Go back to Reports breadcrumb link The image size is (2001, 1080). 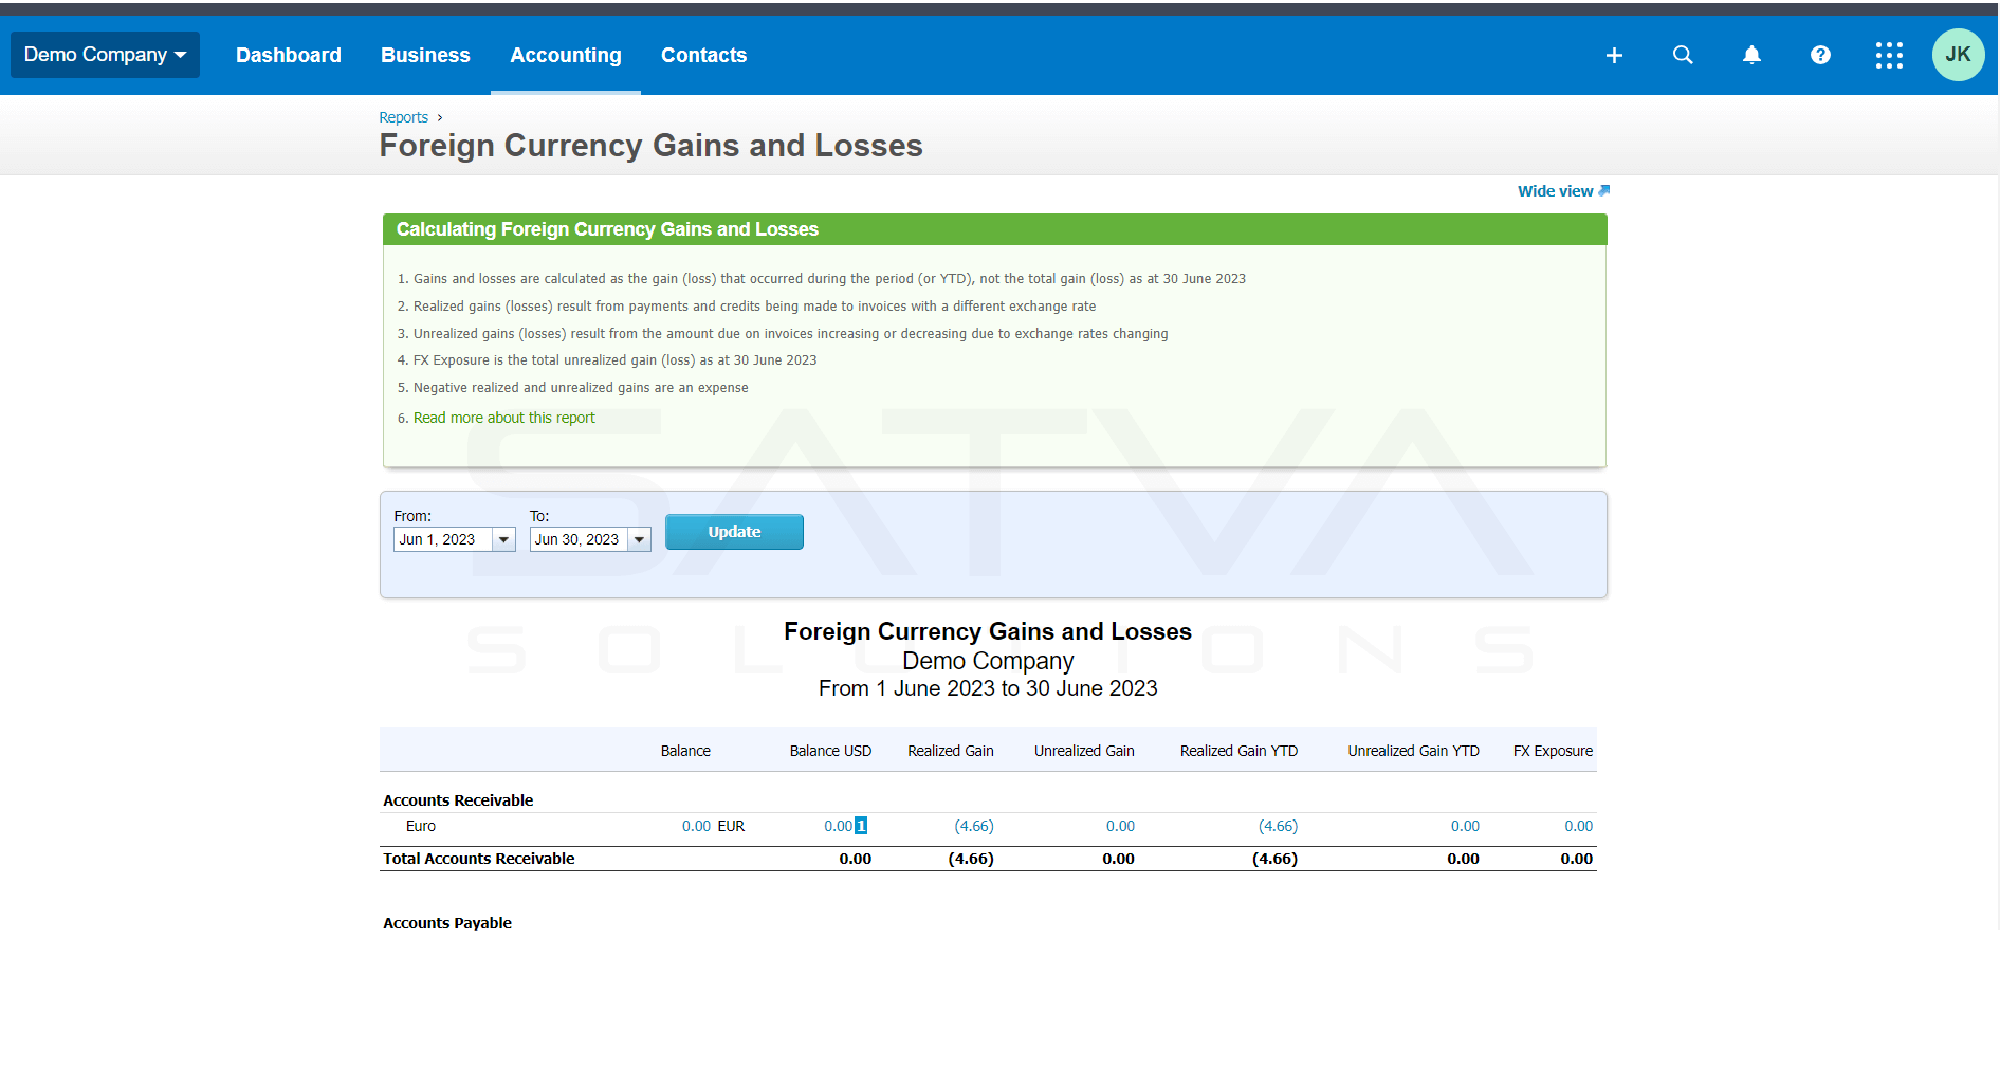click(x=403, y=117)
